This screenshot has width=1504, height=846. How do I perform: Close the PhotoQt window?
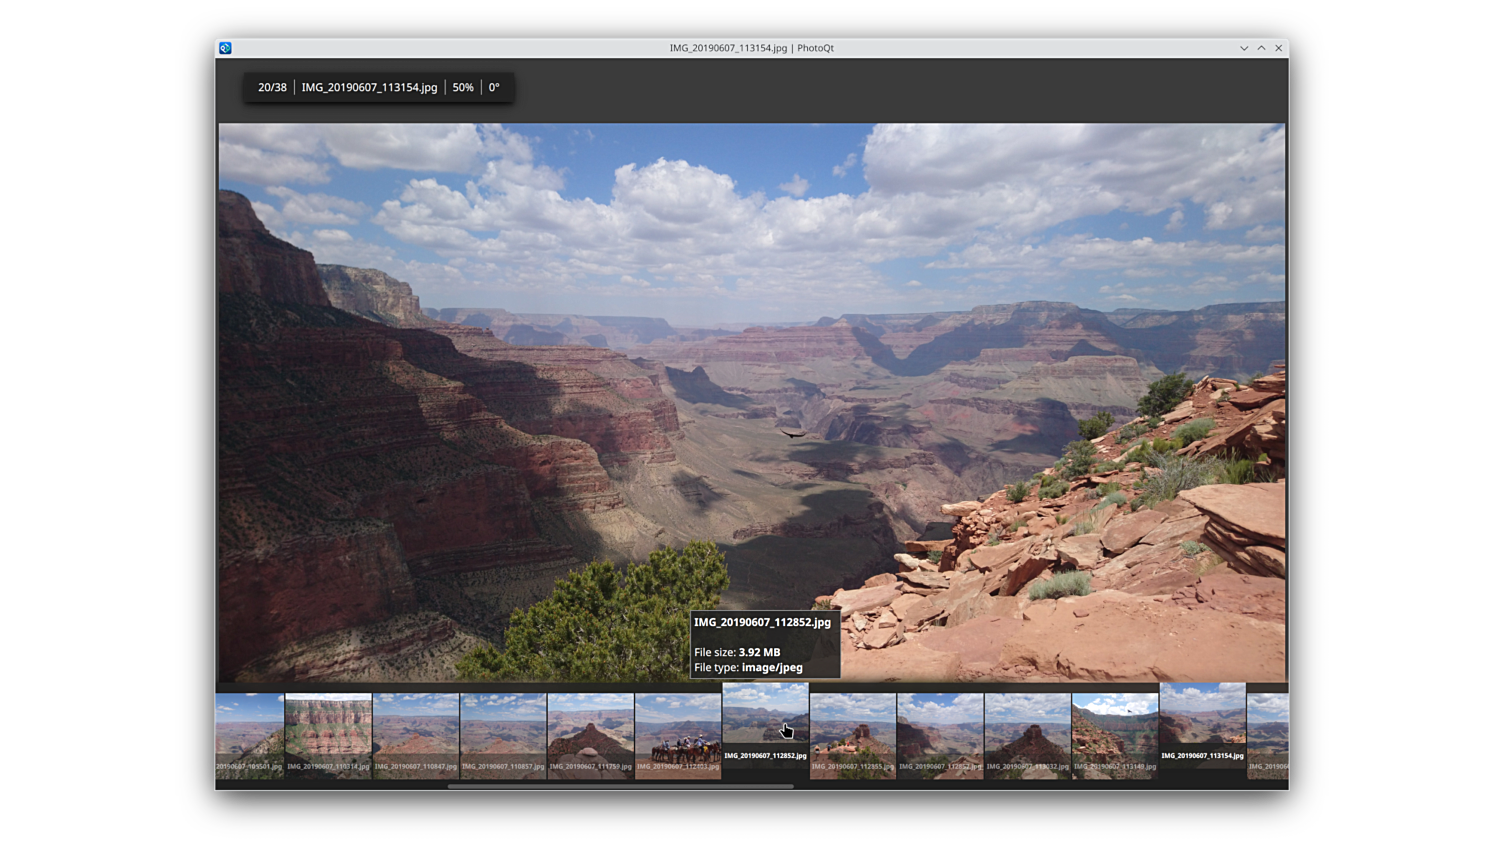(1278, 48)
